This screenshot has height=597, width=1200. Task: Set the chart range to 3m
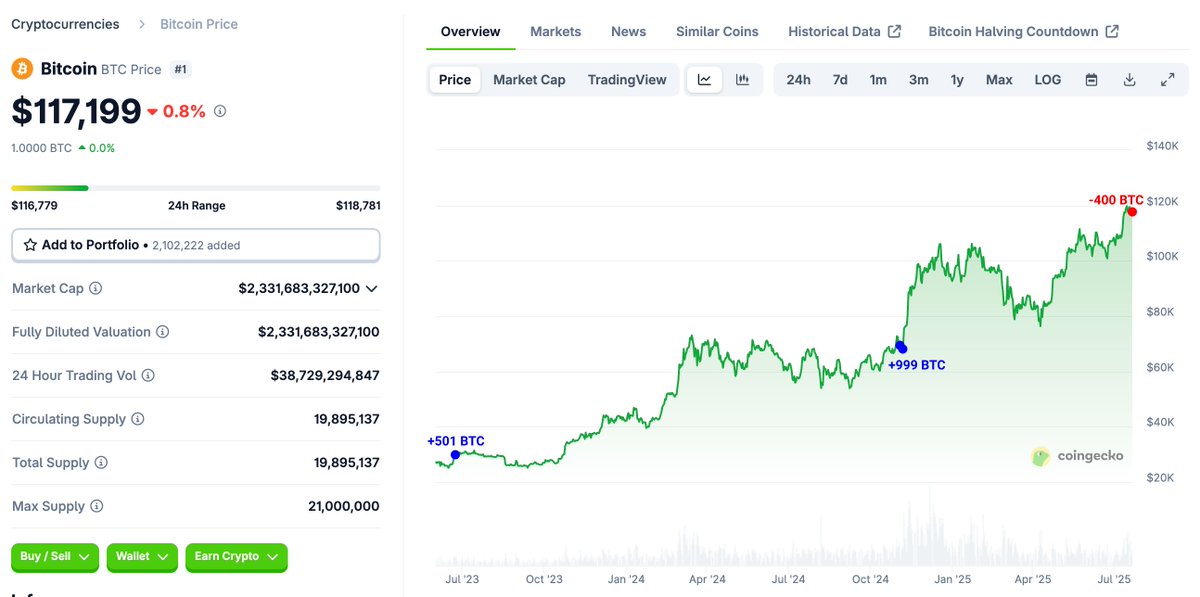coord(919,80)
